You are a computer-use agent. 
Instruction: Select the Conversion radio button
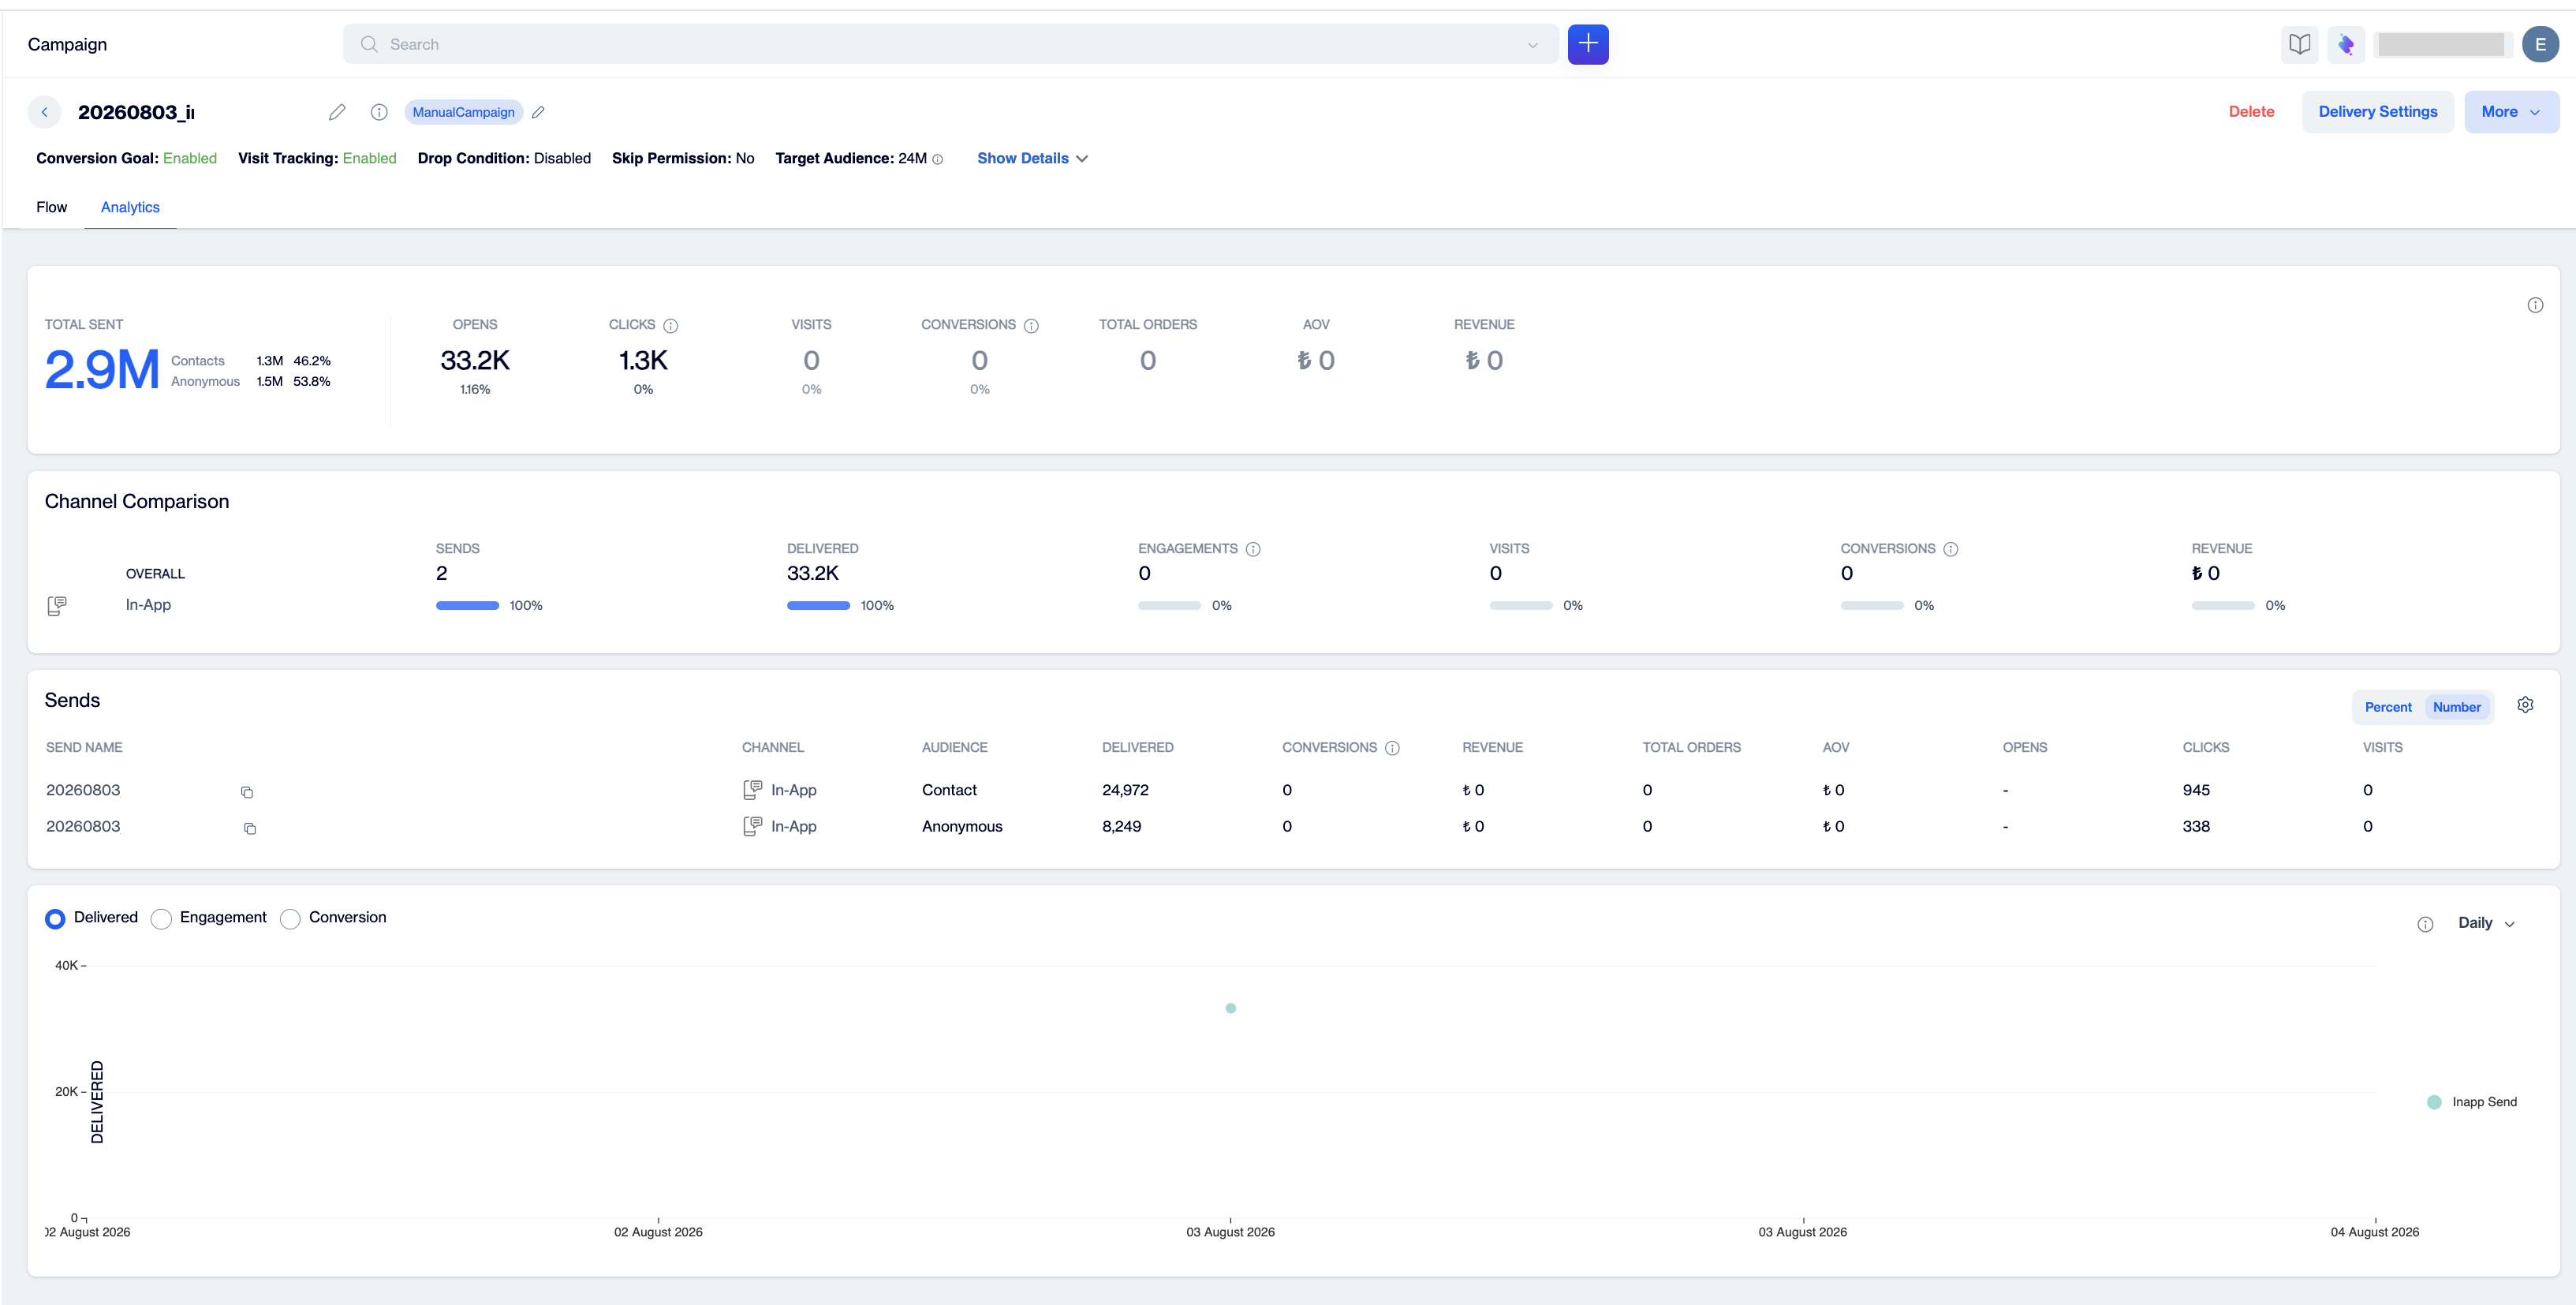click(290, 919)
